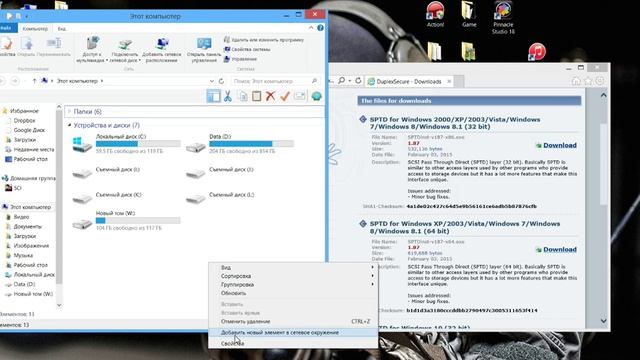
Task: Choose 'Добавить новый элемент в сетевое окружение'
Action: tap(293, 333)
